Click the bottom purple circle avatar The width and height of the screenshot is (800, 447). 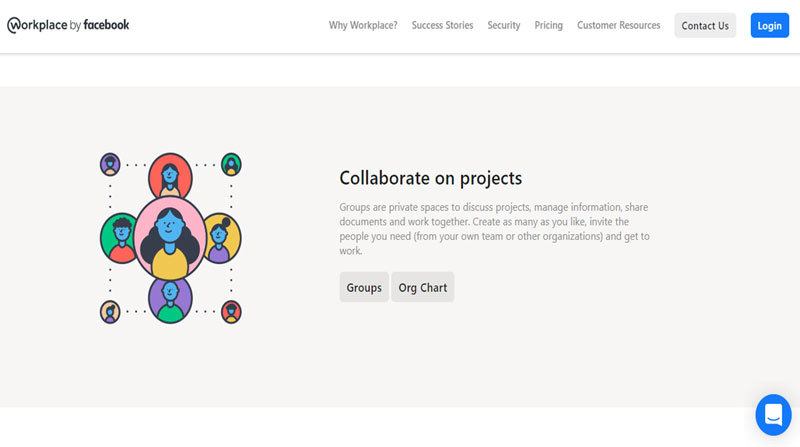170,298
